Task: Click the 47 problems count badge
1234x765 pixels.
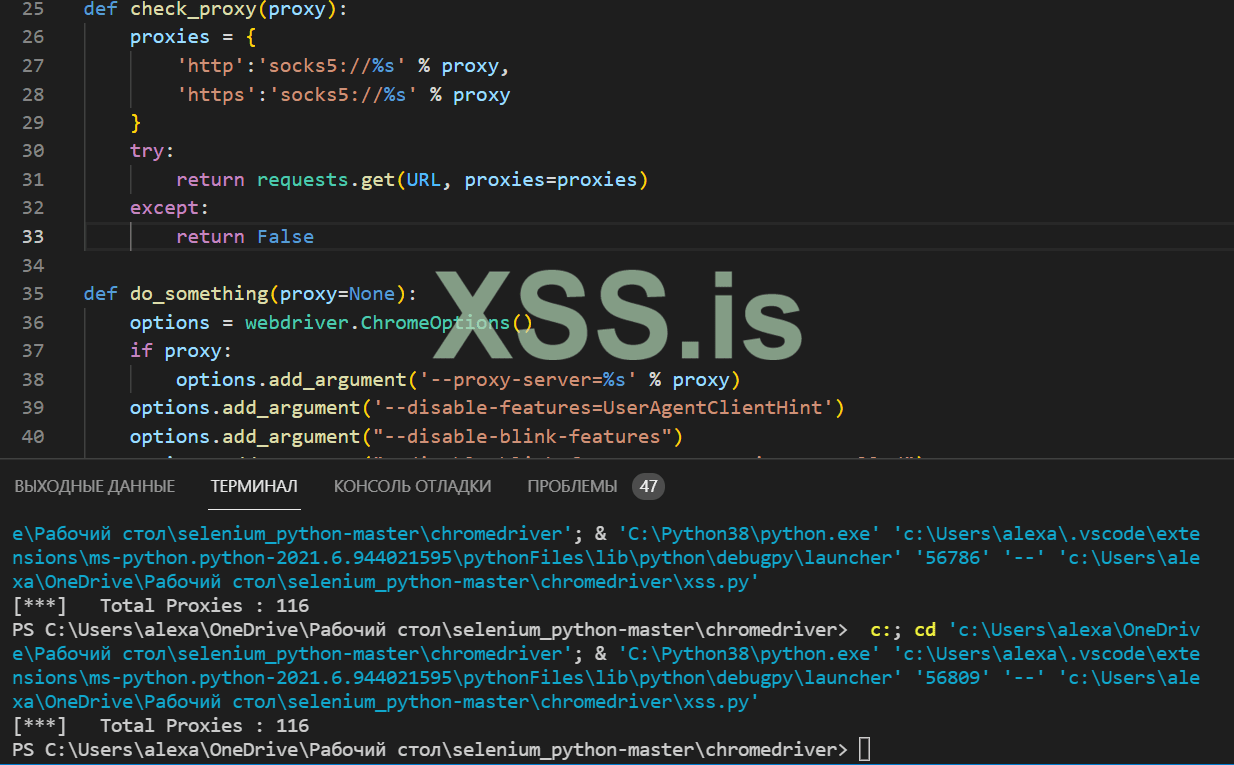Action: coord(648,487)
